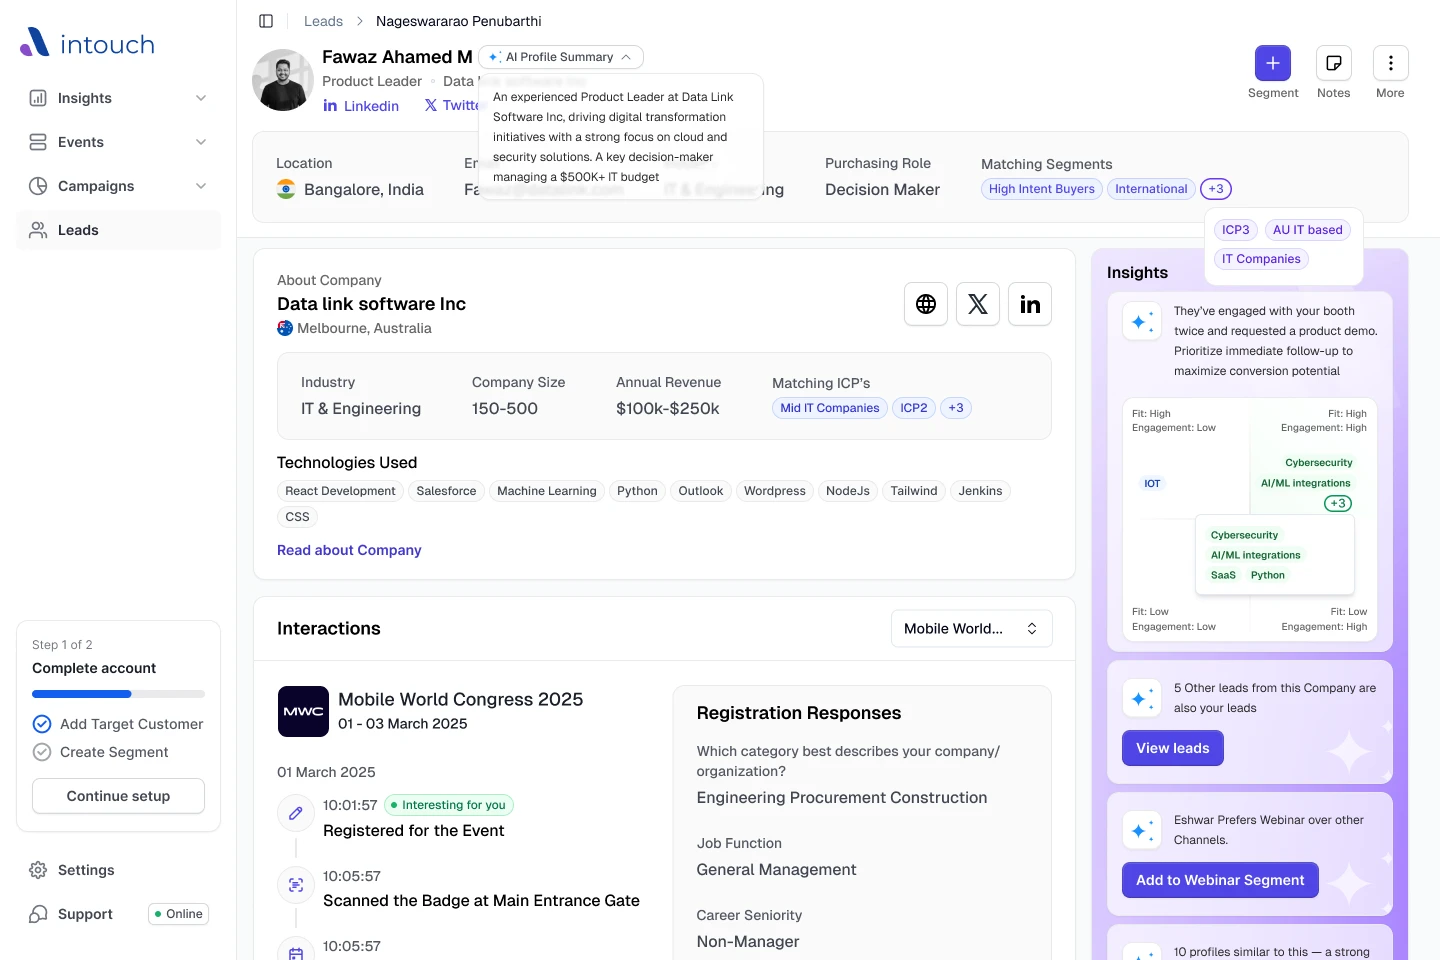1440x960 pixels.
Task: Click the Nageswararao Penubarthi breadcrumb
Action: (459, 21)
